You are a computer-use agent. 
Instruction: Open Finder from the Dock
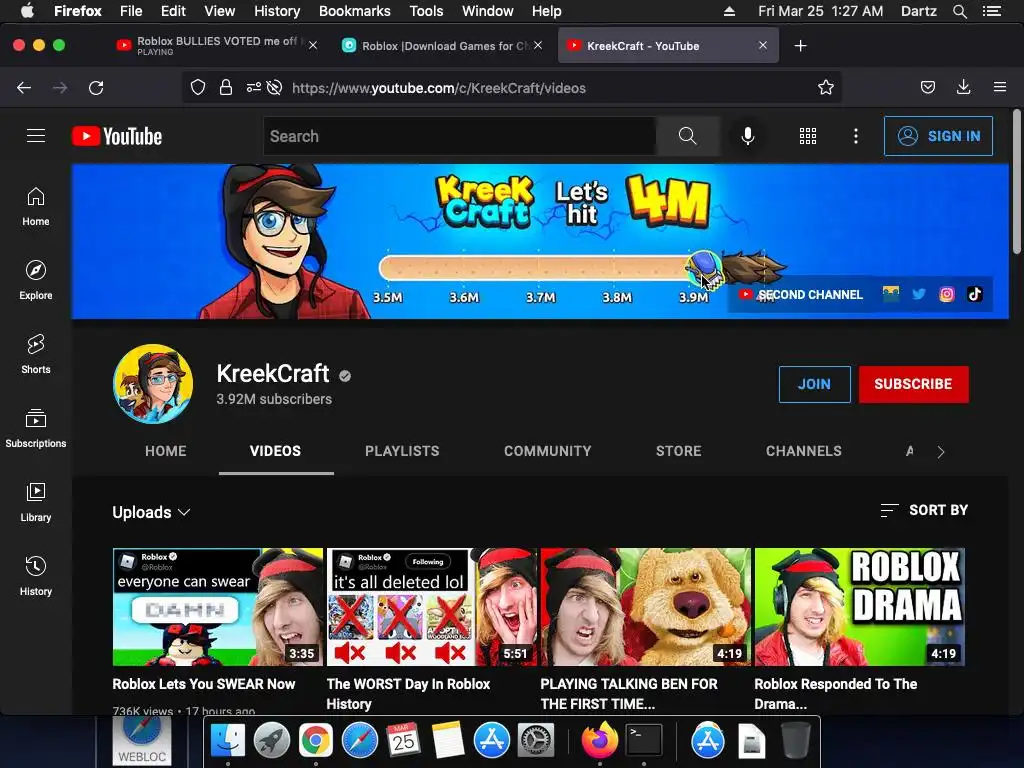coord(228,741)
